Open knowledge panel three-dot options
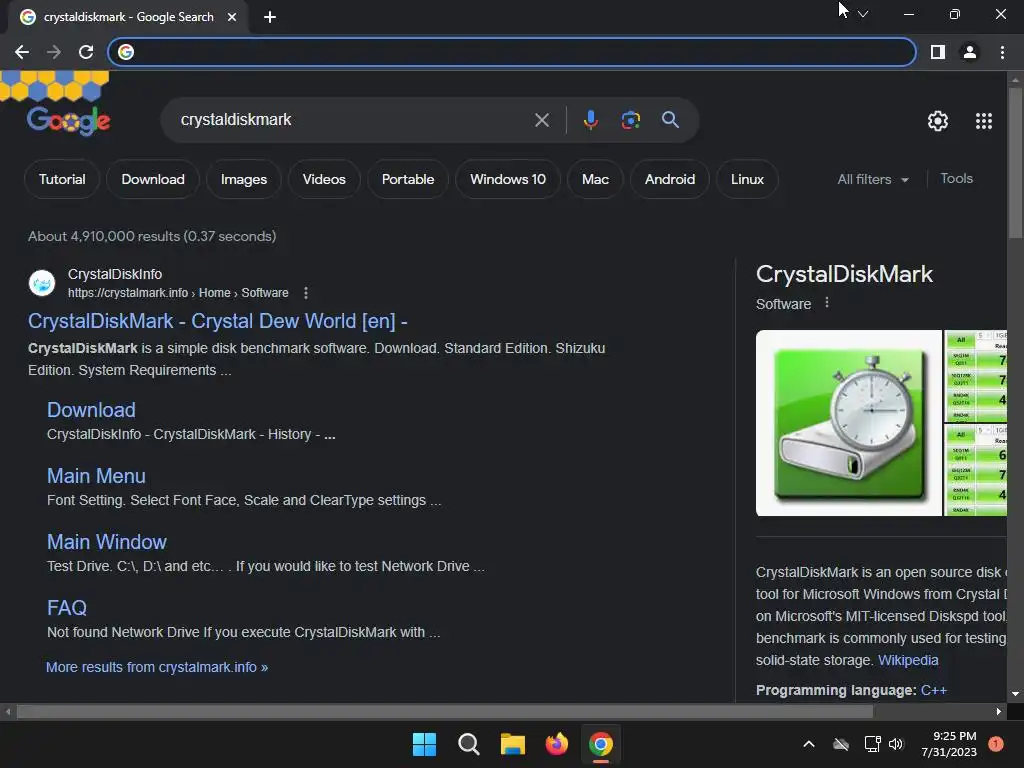 pyautogui.click(x=827, y=303)
